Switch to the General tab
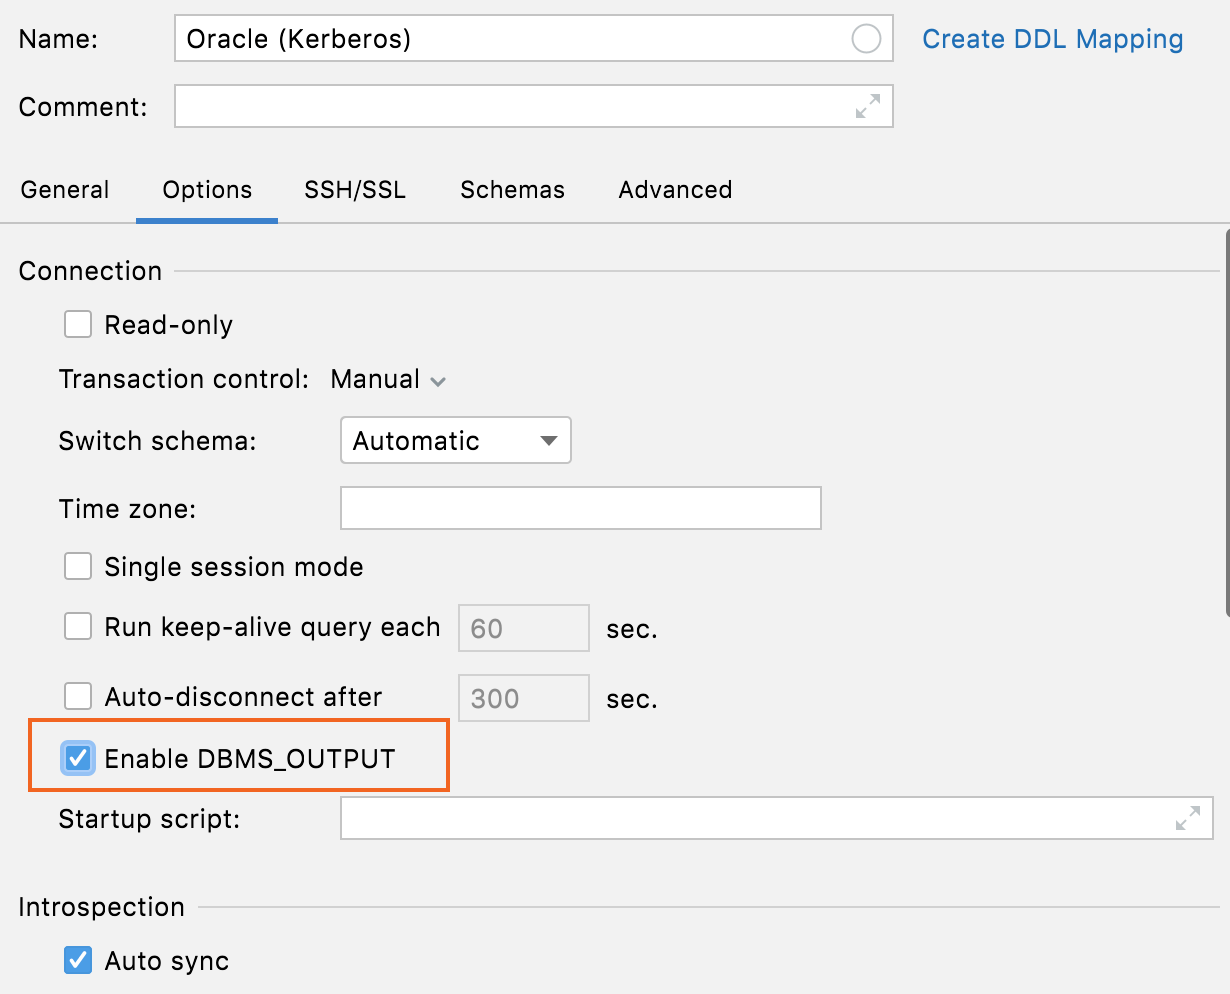 click(64, 189)
